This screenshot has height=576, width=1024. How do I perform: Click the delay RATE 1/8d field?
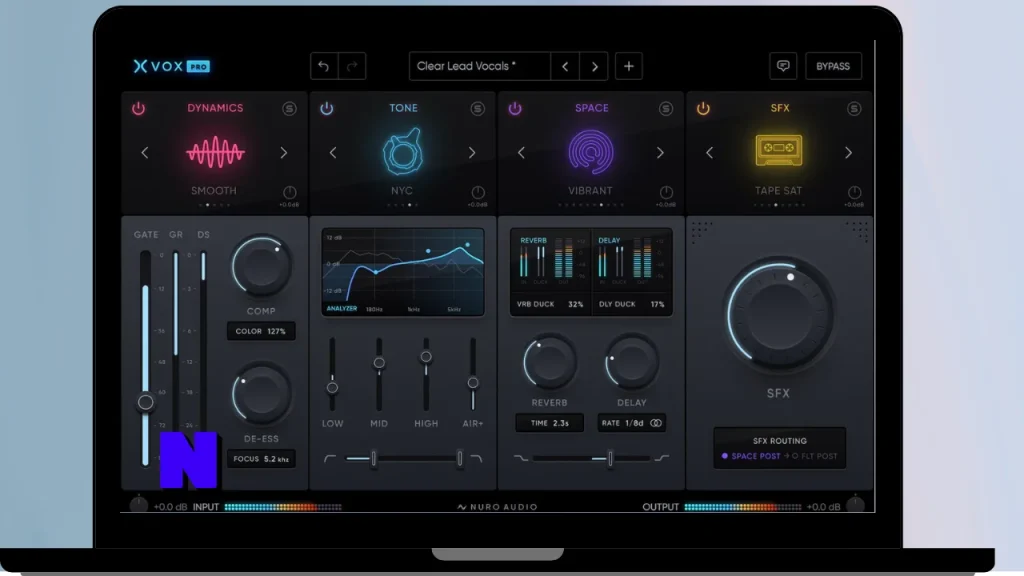(631, 423)
